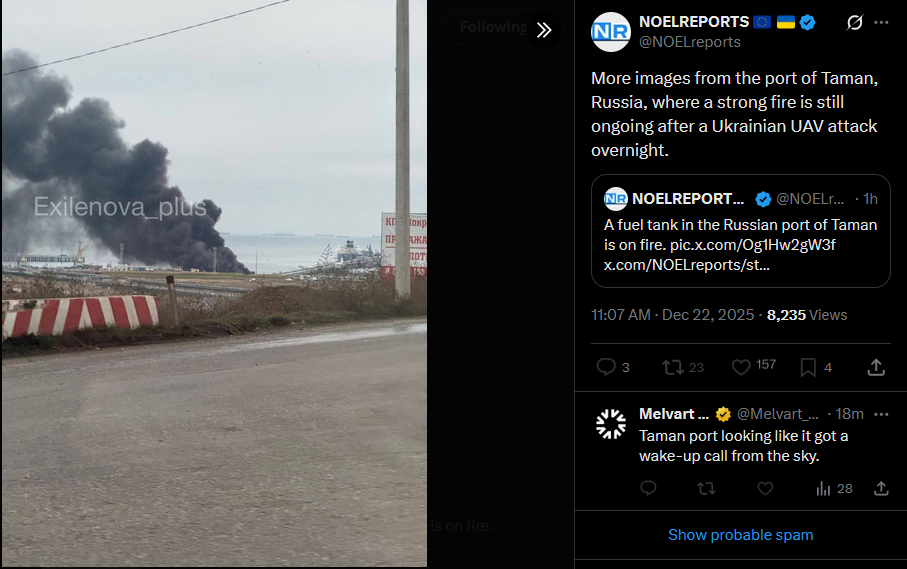
Task: Reply to Melvart's comment
Action: click(648, 489)
